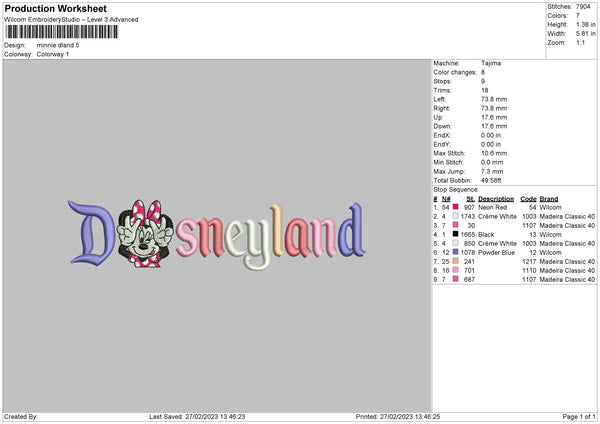Click the 'Stop Sequence:' label
This screenshot has width=600, height=424.
pyautogui.click(x=456, y=189)
